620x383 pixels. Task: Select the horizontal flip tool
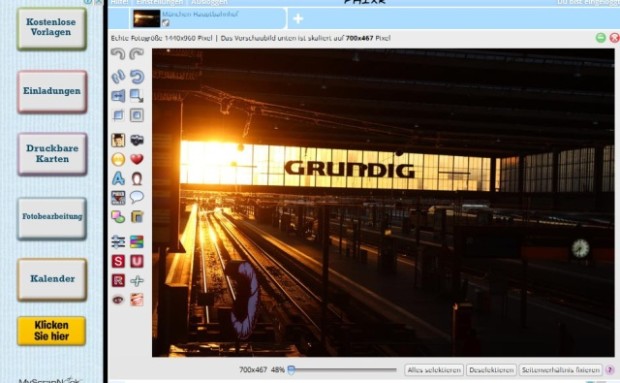click(118, 96)
